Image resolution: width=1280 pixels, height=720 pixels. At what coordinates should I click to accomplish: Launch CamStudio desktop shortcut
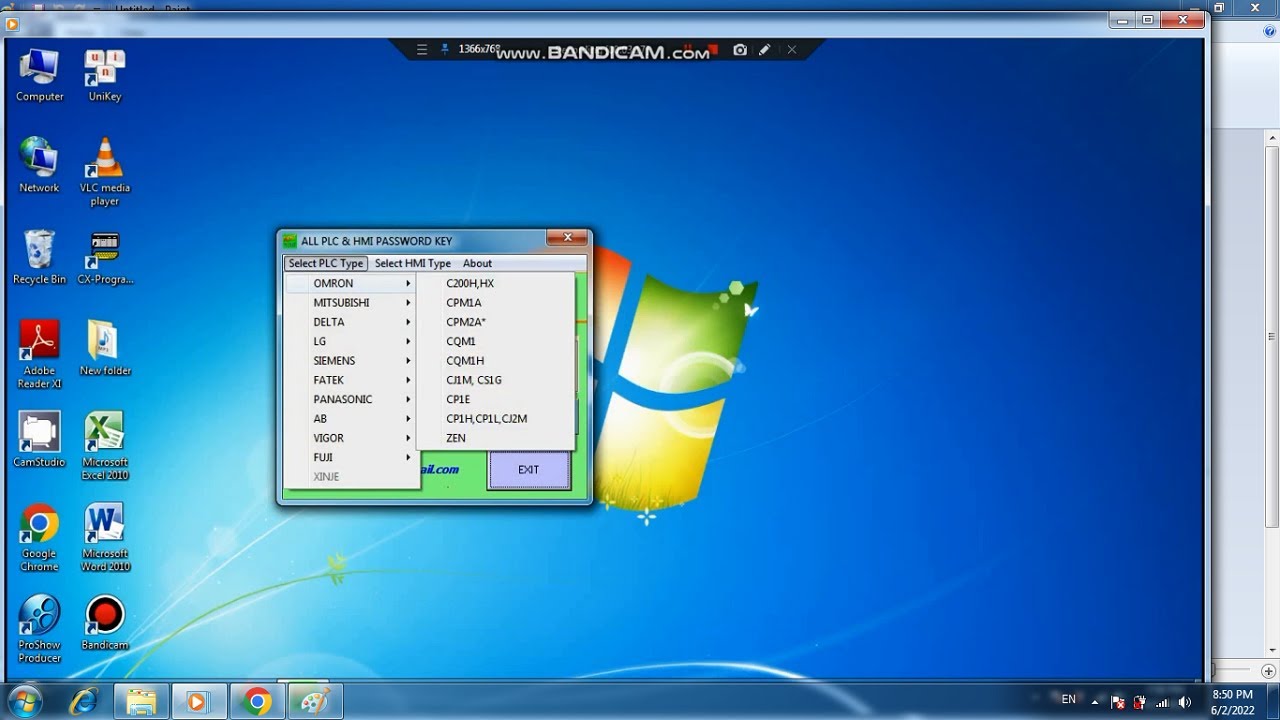39,440
